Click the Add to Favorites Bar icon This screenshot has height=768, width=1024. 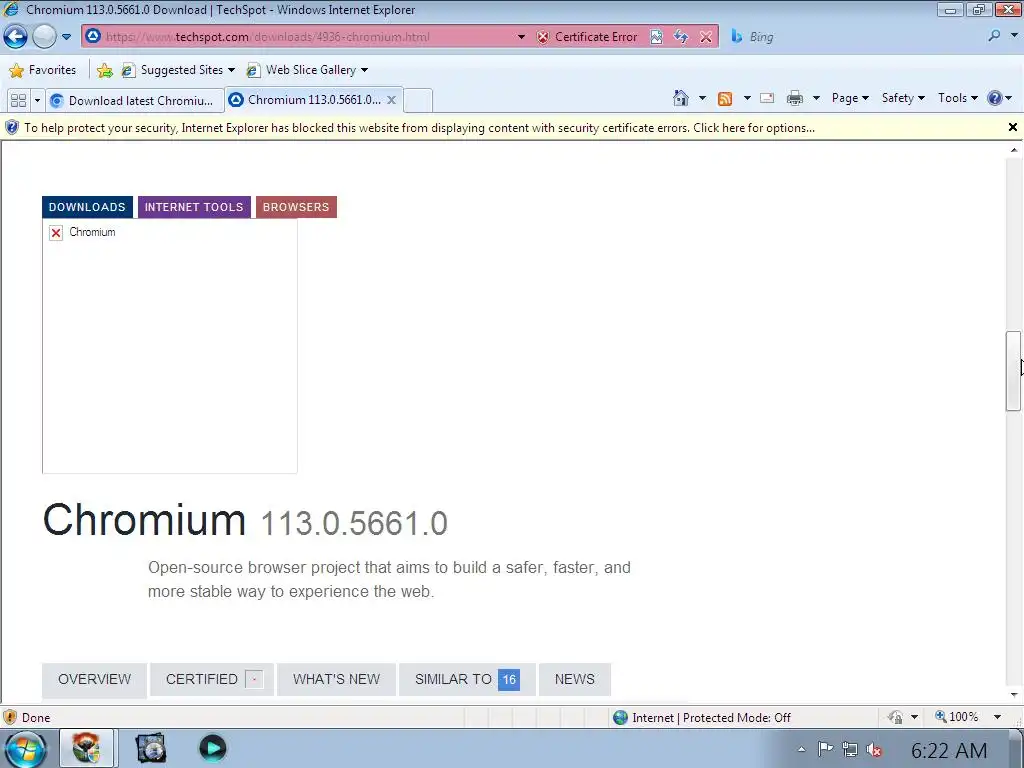point(104,70)
